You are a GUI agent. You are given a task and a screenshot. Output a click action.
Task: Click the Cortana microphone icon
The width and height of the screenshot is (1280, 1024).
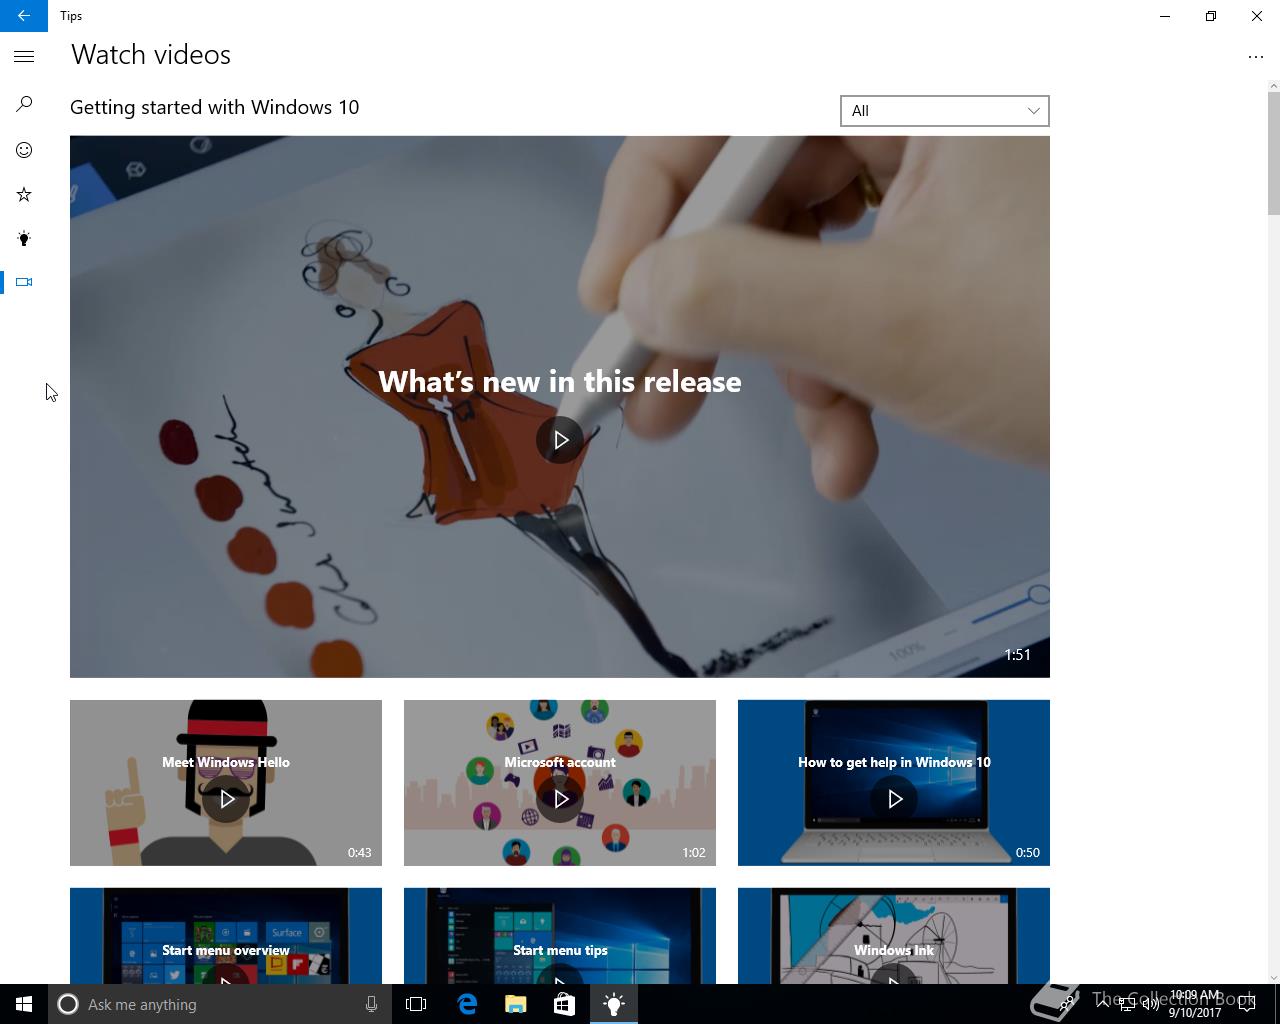pos(371,1004)
